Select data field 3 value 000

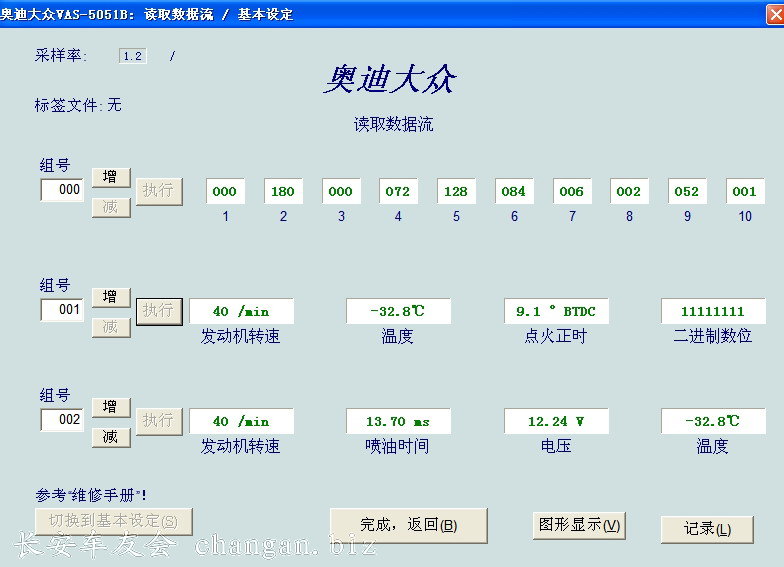coord(341,192)
